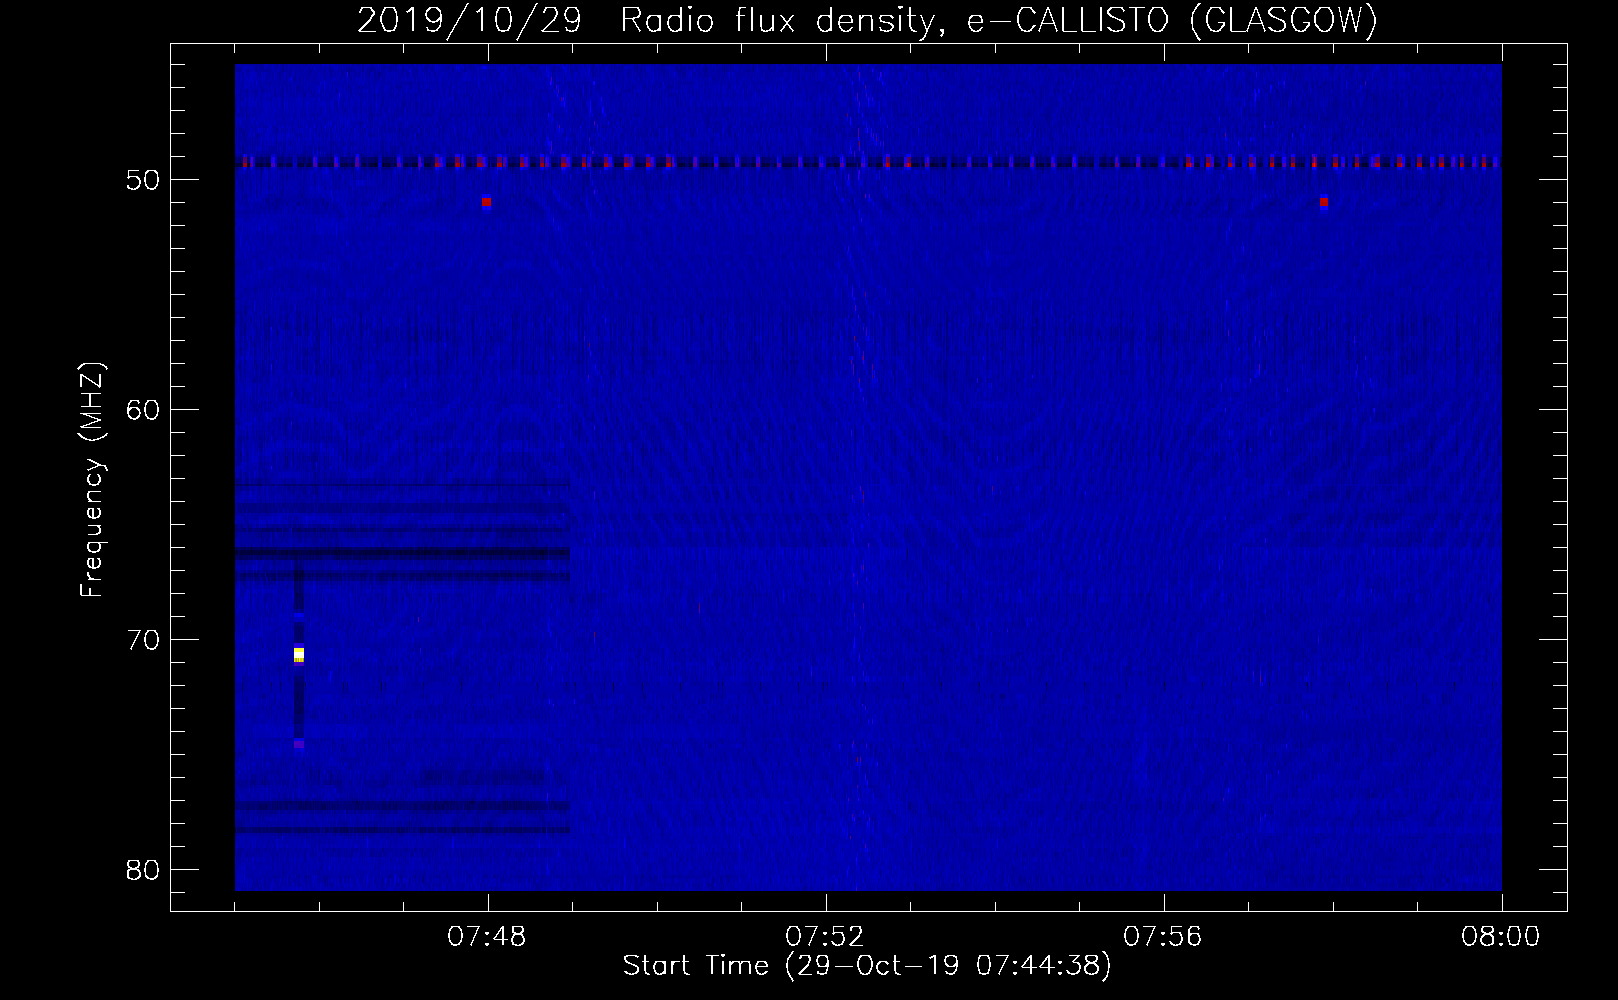The image size is (1618, 1000).
Task: Click the red spot at 51 MHz near 07:48
Action: pos(486,202)
